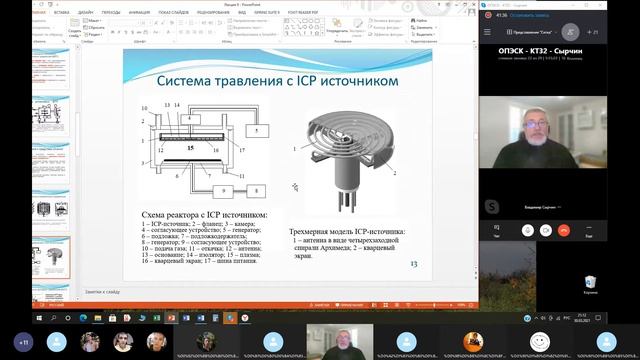Screen dimensions: 640x360
Task: Add participants with the +21 button in Skype
Action: [592, 32]
